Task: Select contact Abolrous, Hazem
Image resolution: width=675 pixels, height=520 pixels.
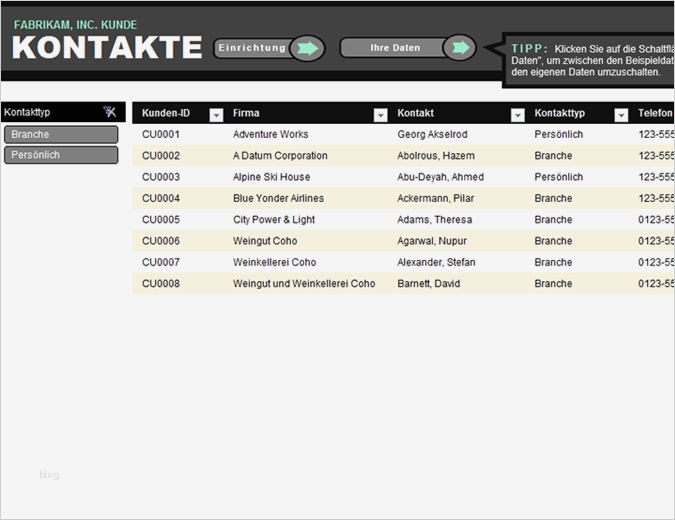Action: (436, 155)
